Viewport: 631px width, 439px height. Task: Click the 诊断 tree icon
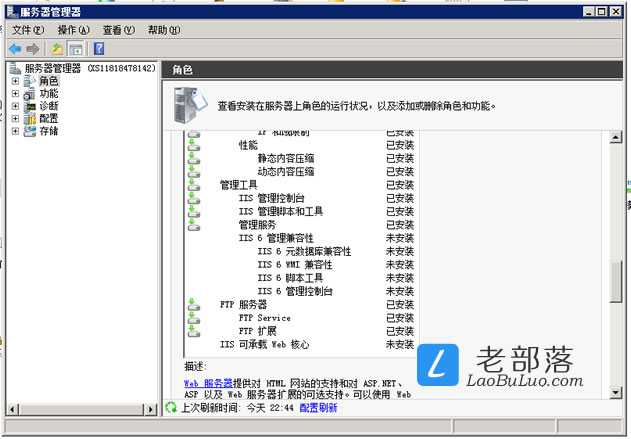point(29,106)
